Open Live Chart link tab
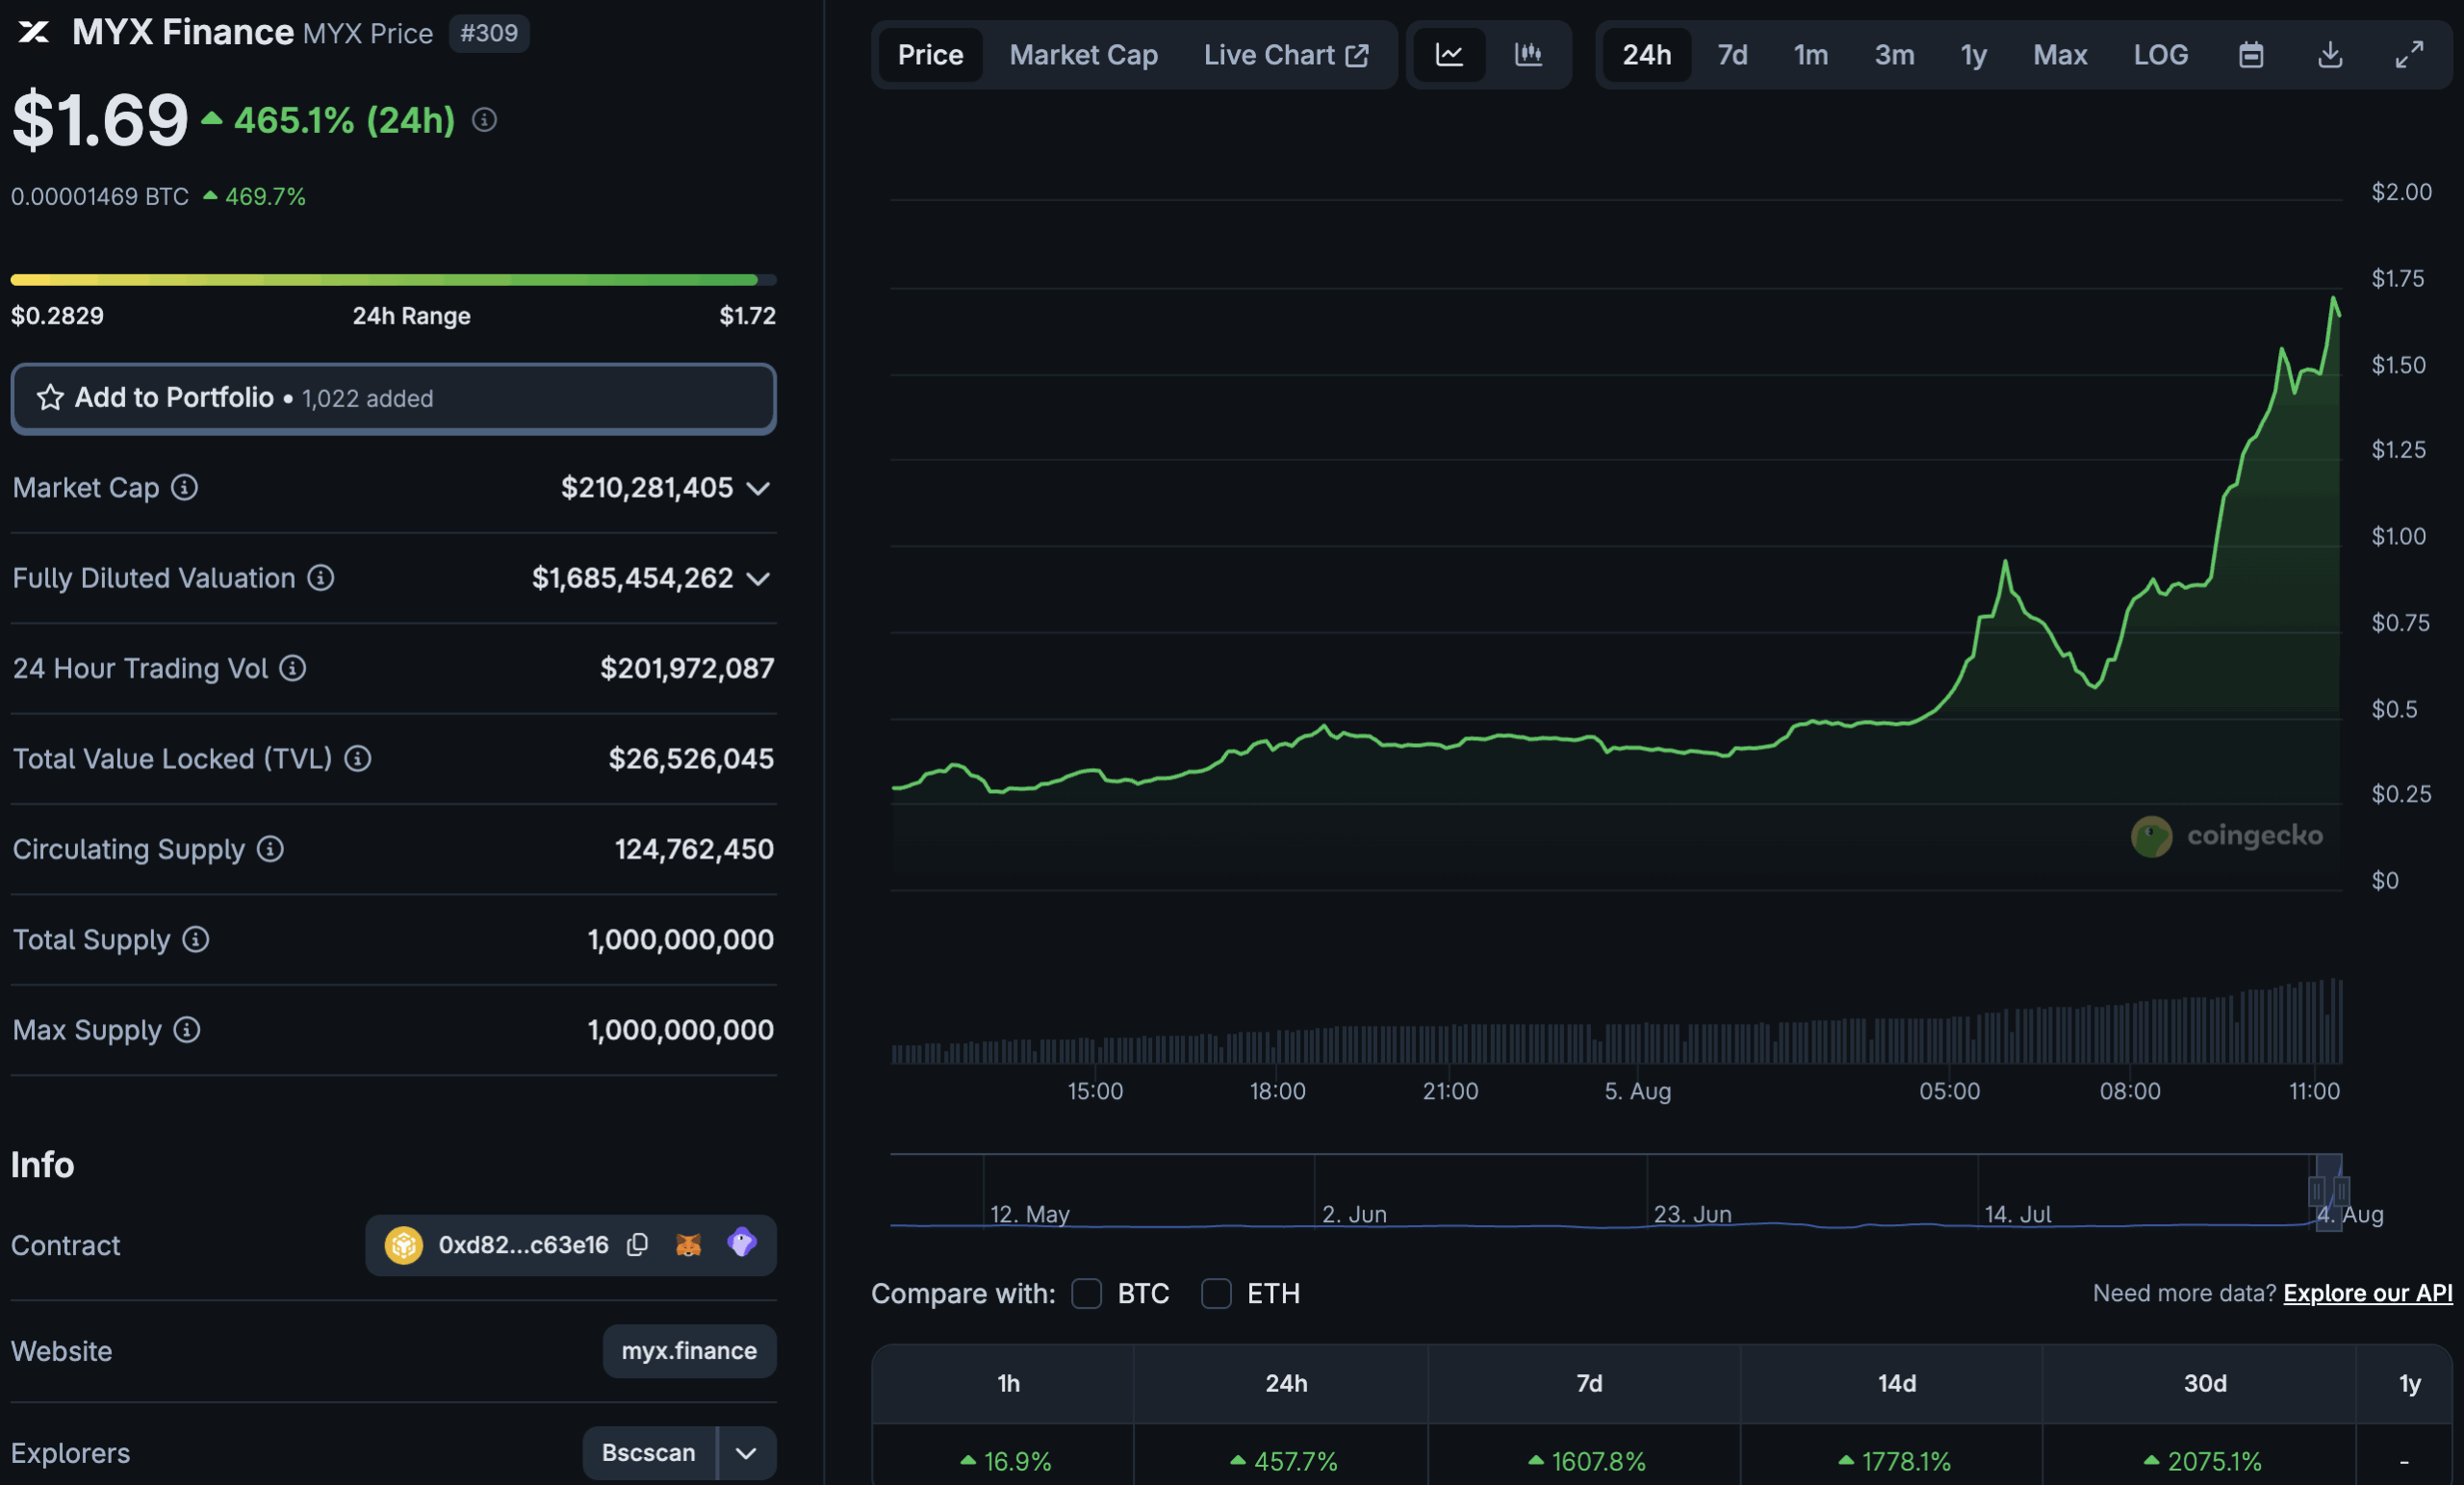This screenshot has height=1485, width=2464. [x=1286, y=54]
